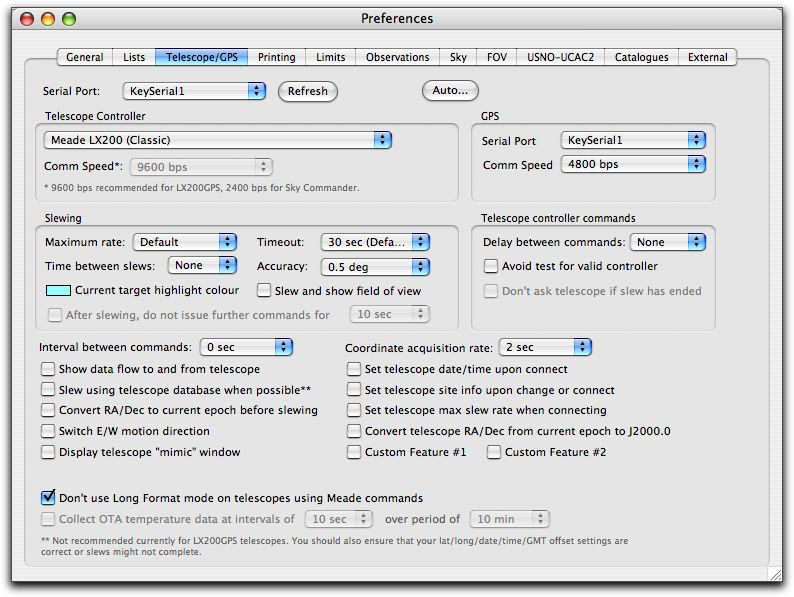This screenshot has height=597, width=794.
Task: Check Switch E/W motion direction
Action: (x=48, y=431)
